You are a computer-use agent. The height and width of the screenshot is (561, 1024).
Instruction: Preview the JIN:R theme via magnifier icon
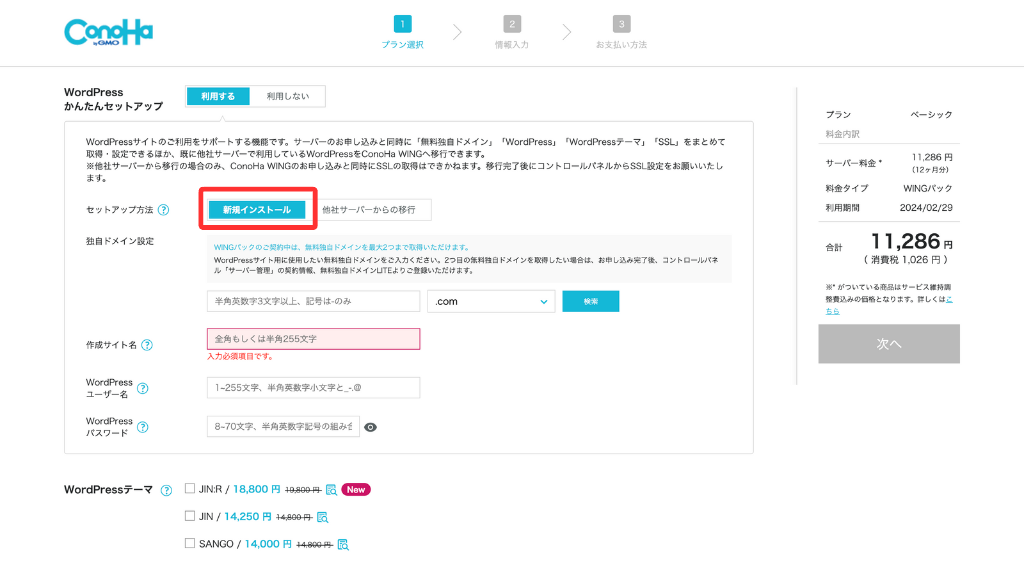tap(331, 490)
